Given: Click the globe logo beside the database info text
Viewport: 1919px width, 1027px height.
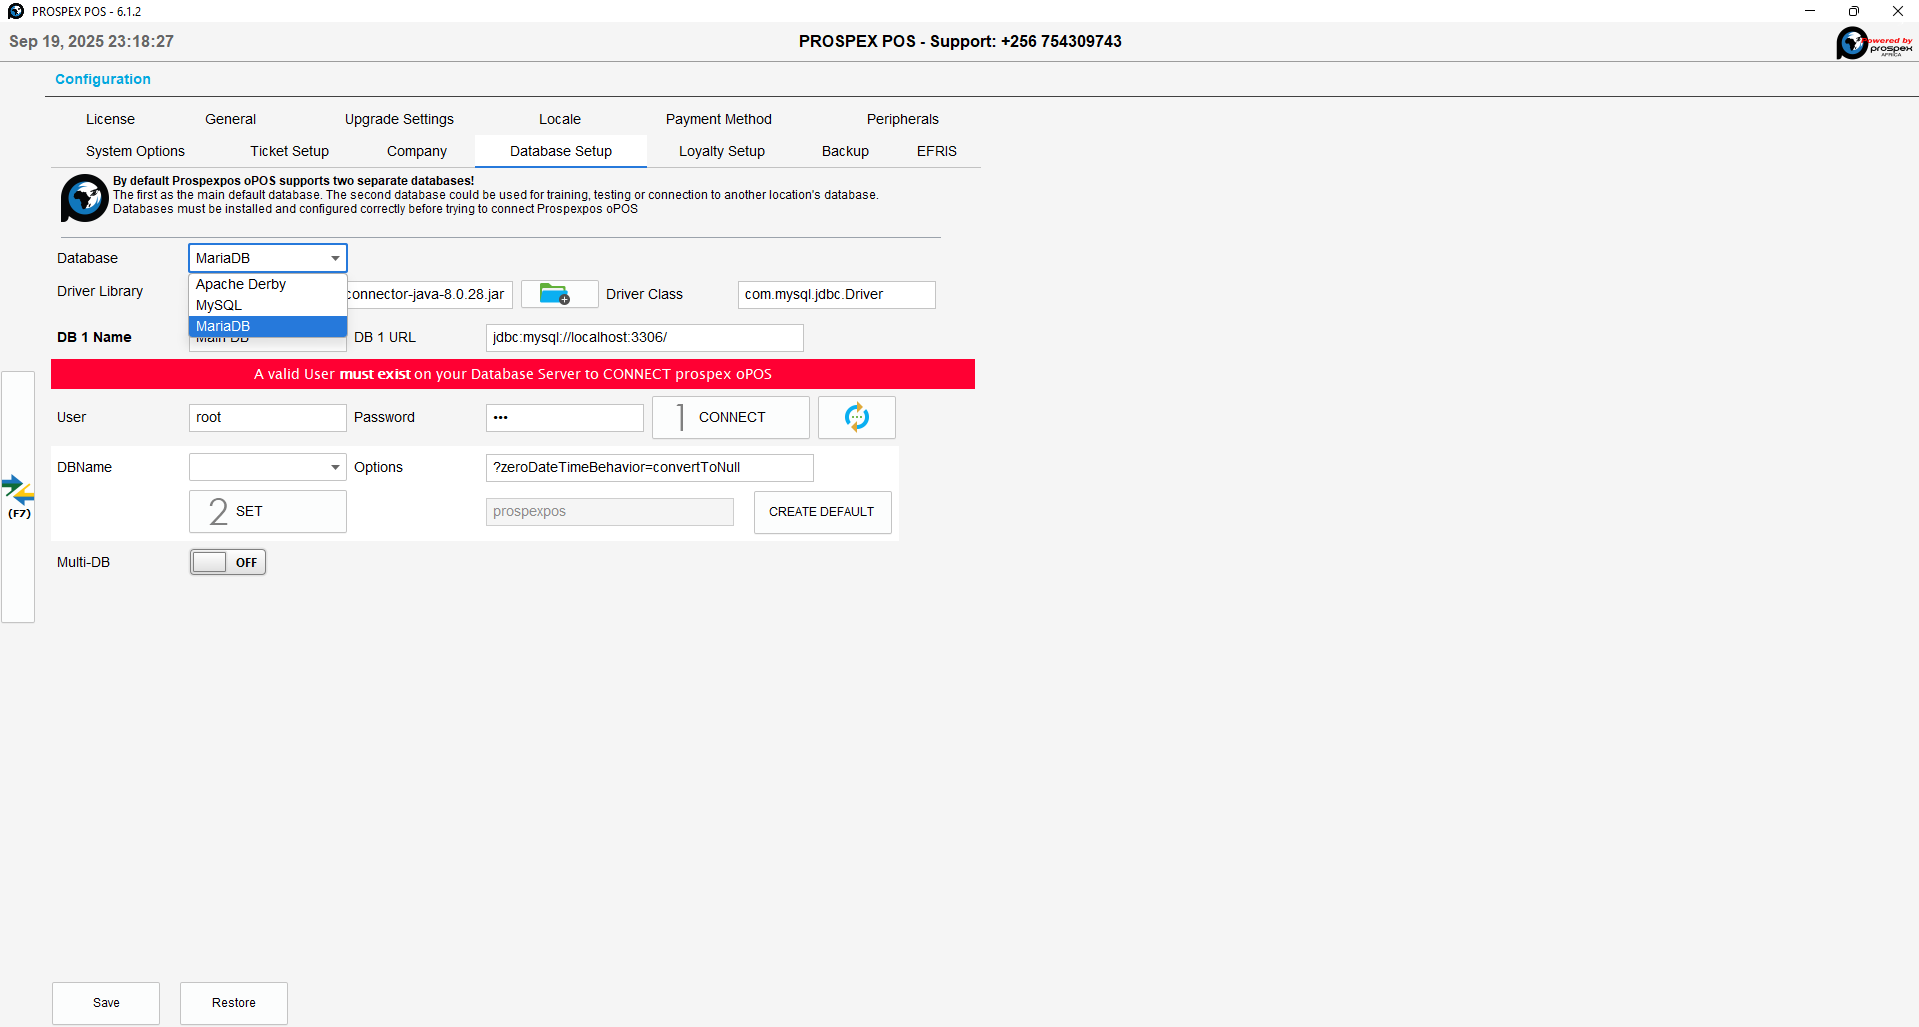Looking at the screenshot, I should tap(84, 198).
